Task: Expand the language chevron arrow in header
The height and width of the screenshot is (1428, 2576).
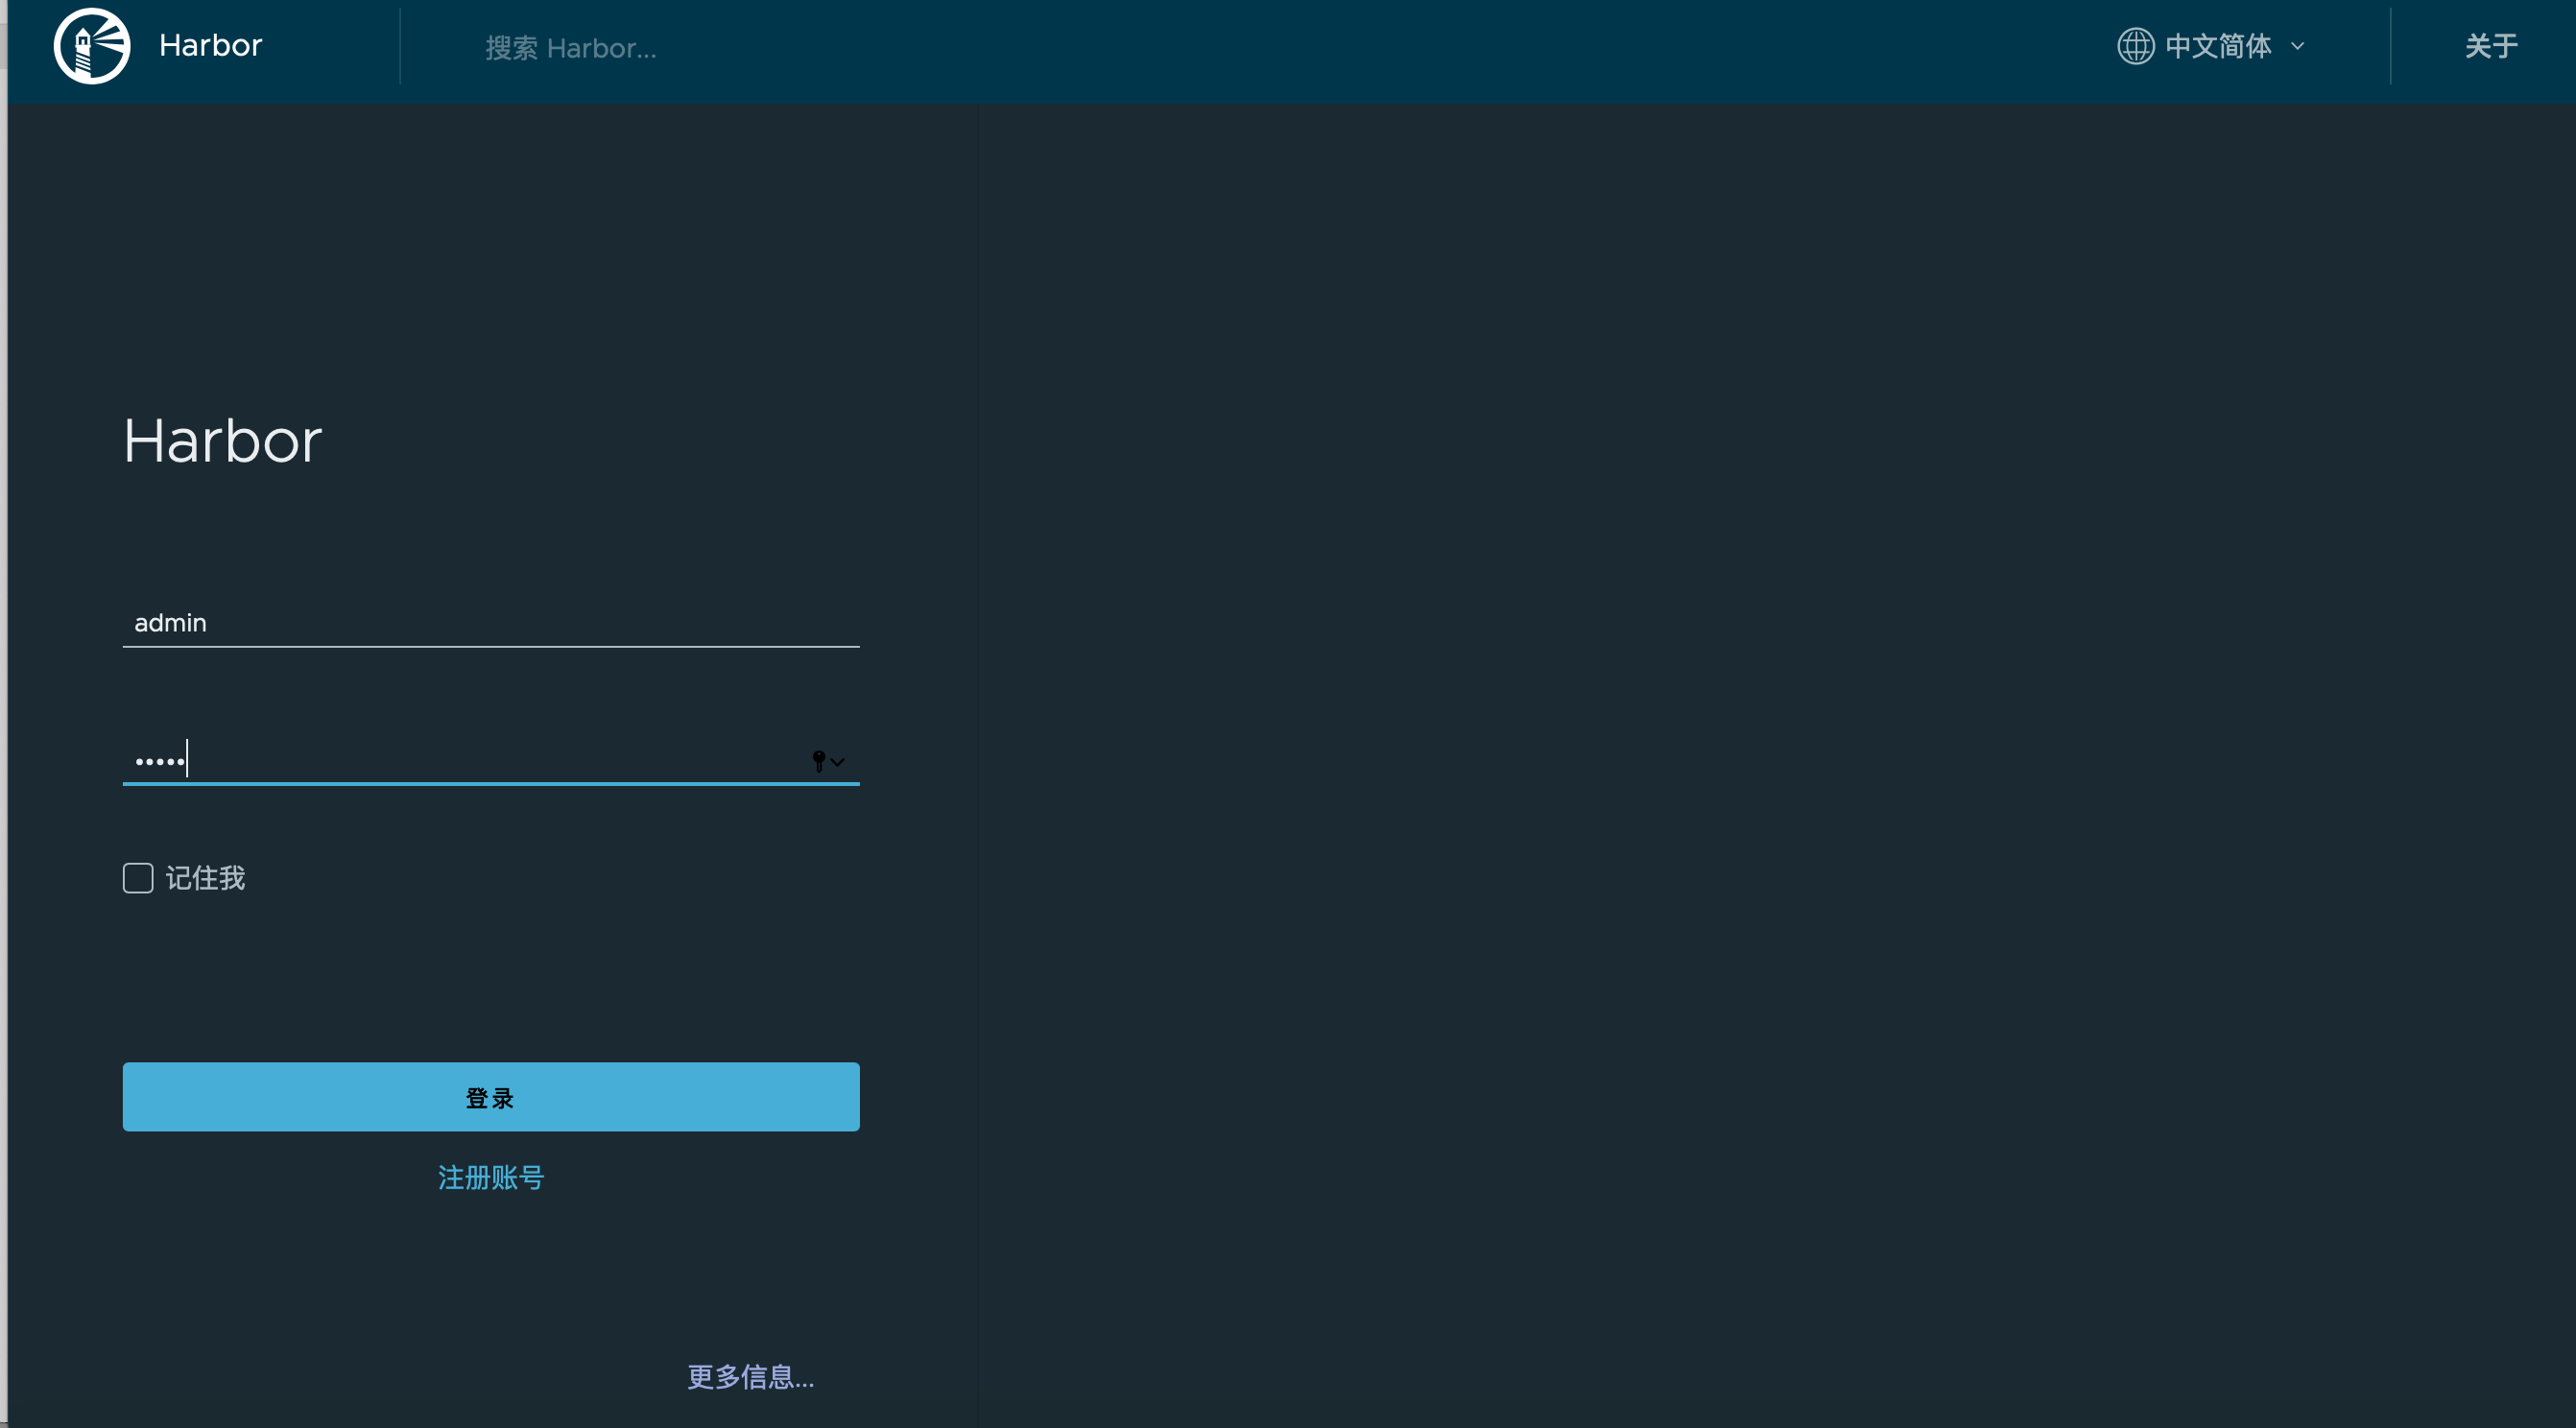Action: click(2298, 46)
